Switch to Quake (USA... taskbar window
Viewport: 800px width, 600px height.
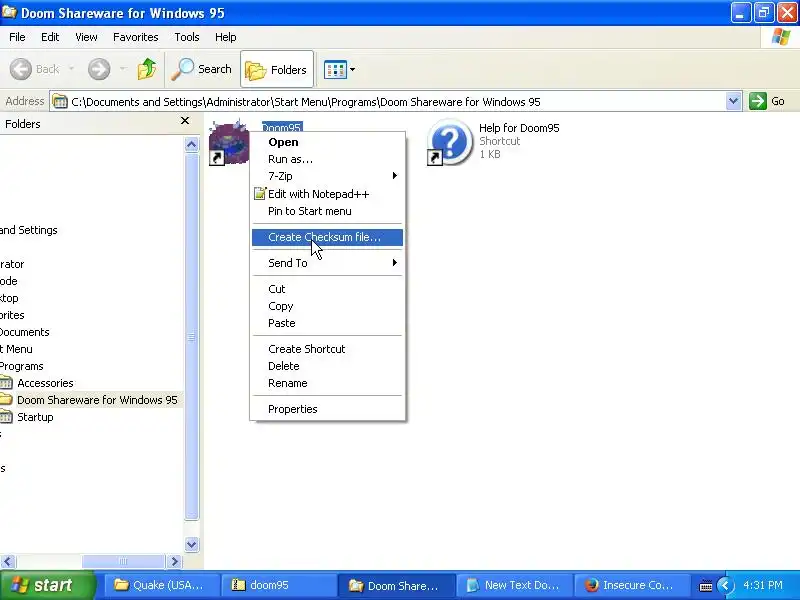[161, 585]
